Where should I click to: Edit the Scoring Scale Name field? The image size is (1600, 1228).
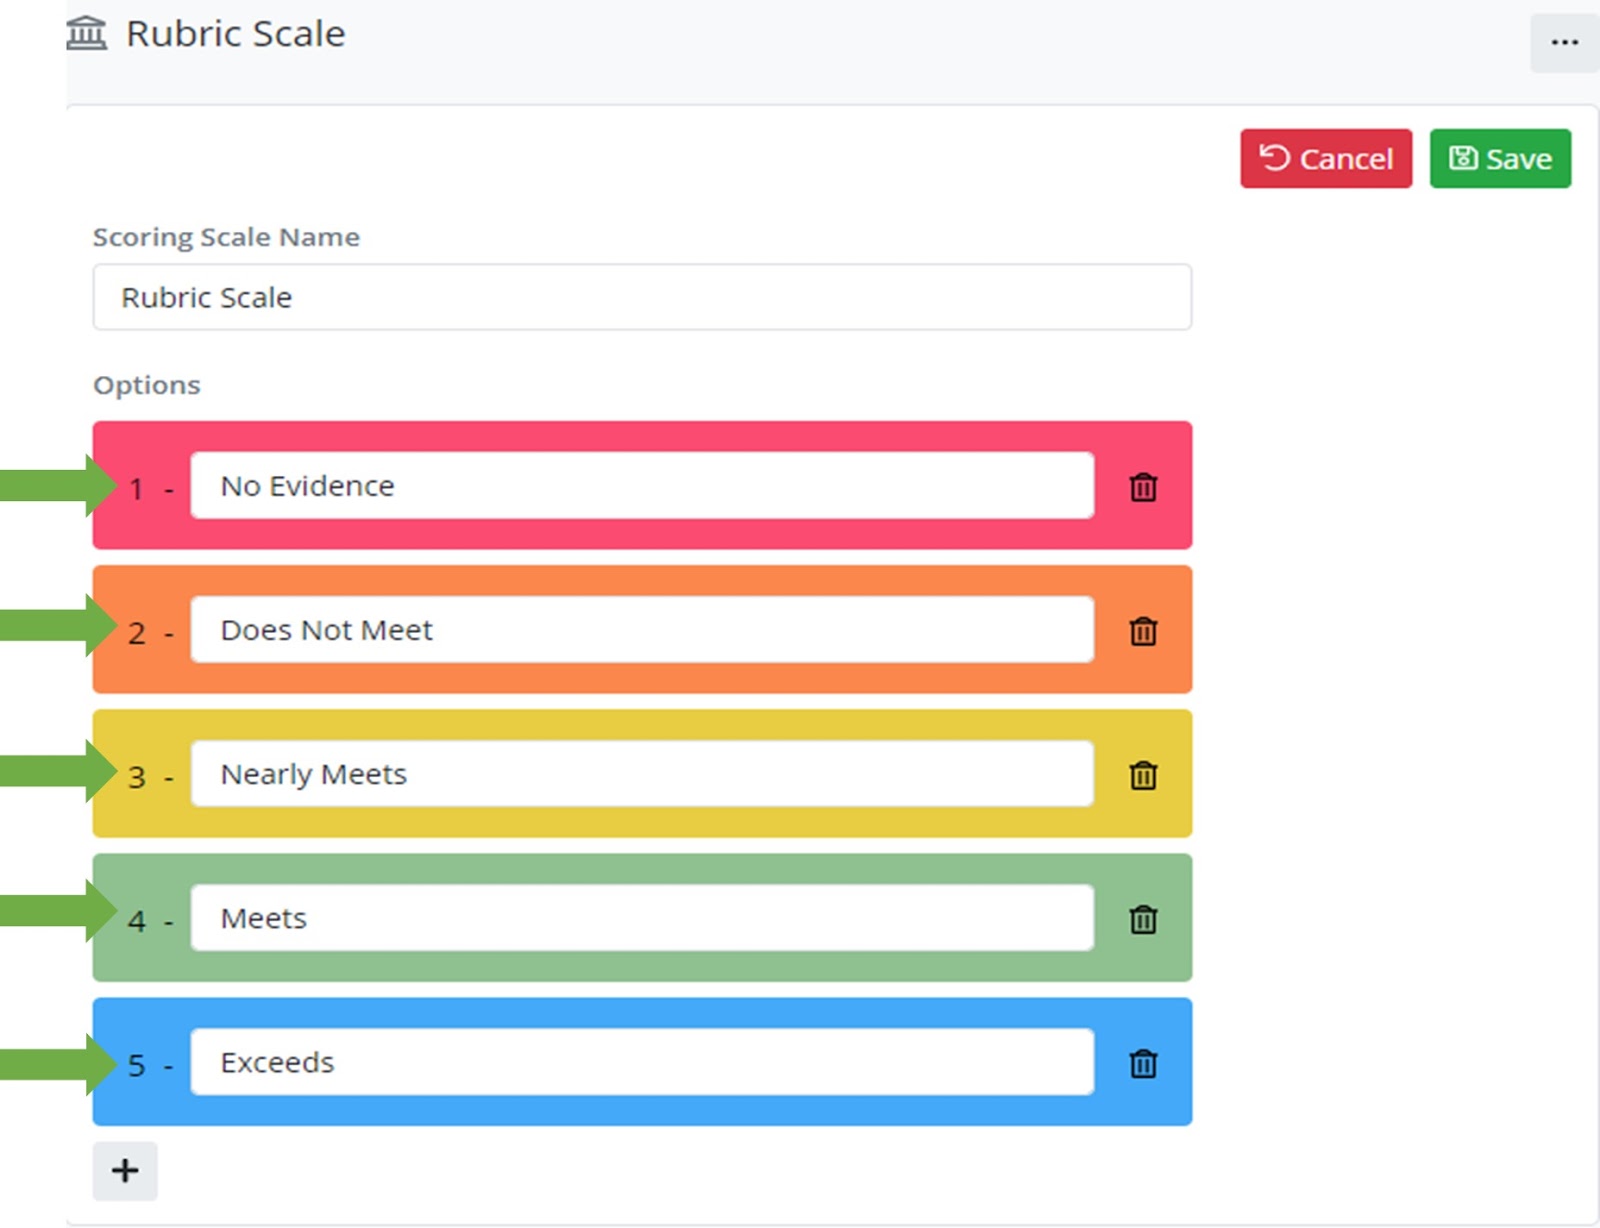click(x=642, y=297)
